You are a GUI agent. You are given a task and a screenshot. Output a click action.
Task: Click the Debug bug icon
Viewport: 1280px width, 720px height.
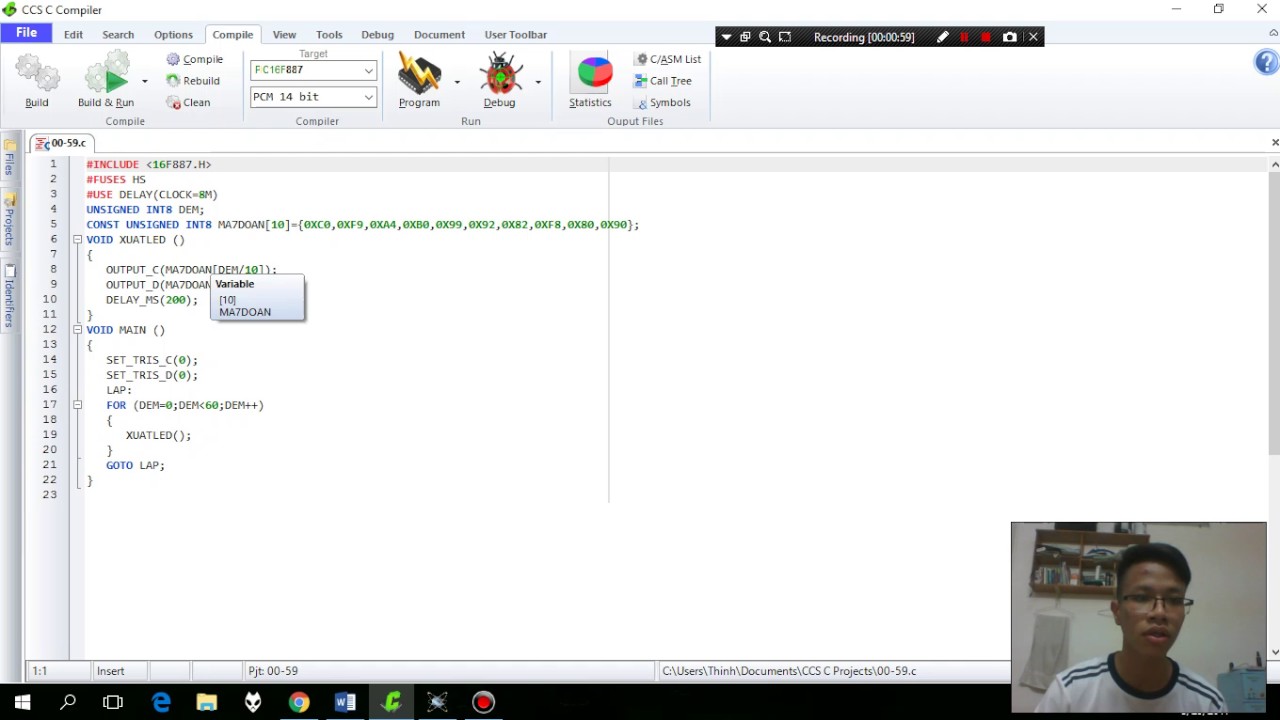coord(500,75)
